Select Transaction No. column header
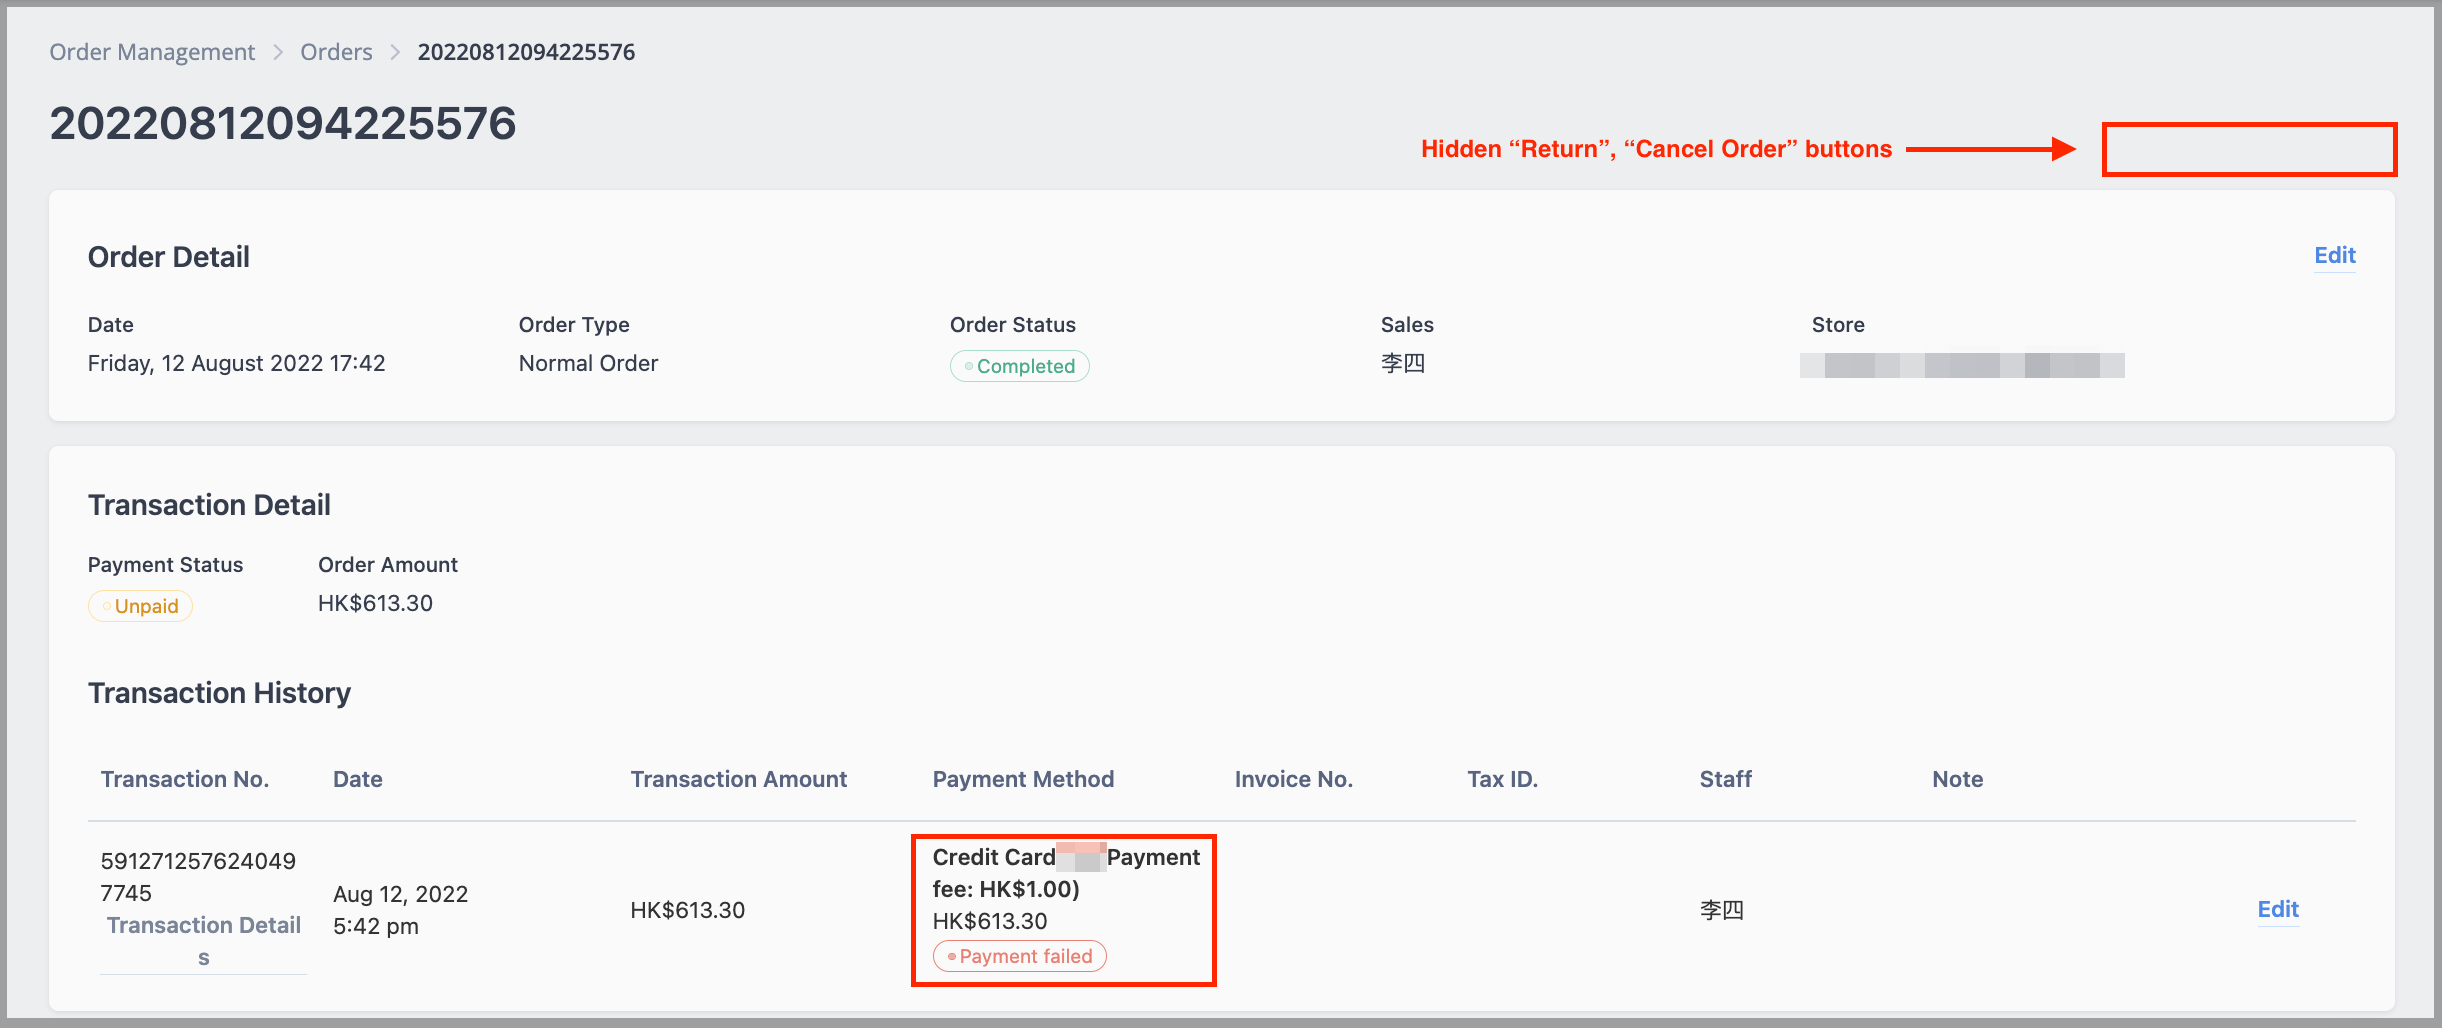This screenshot has height=1028, width=2442. point(185,779)
